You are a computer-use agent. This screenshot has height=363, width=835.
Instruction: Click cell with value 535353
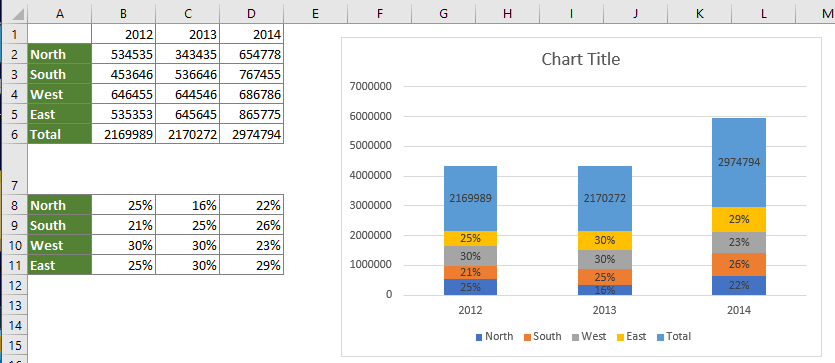(124, 114)
